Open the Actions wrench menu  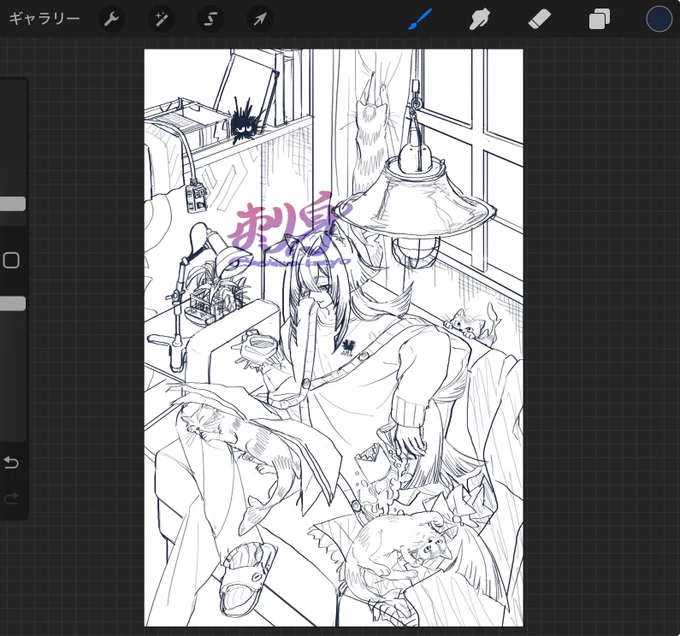112,19
